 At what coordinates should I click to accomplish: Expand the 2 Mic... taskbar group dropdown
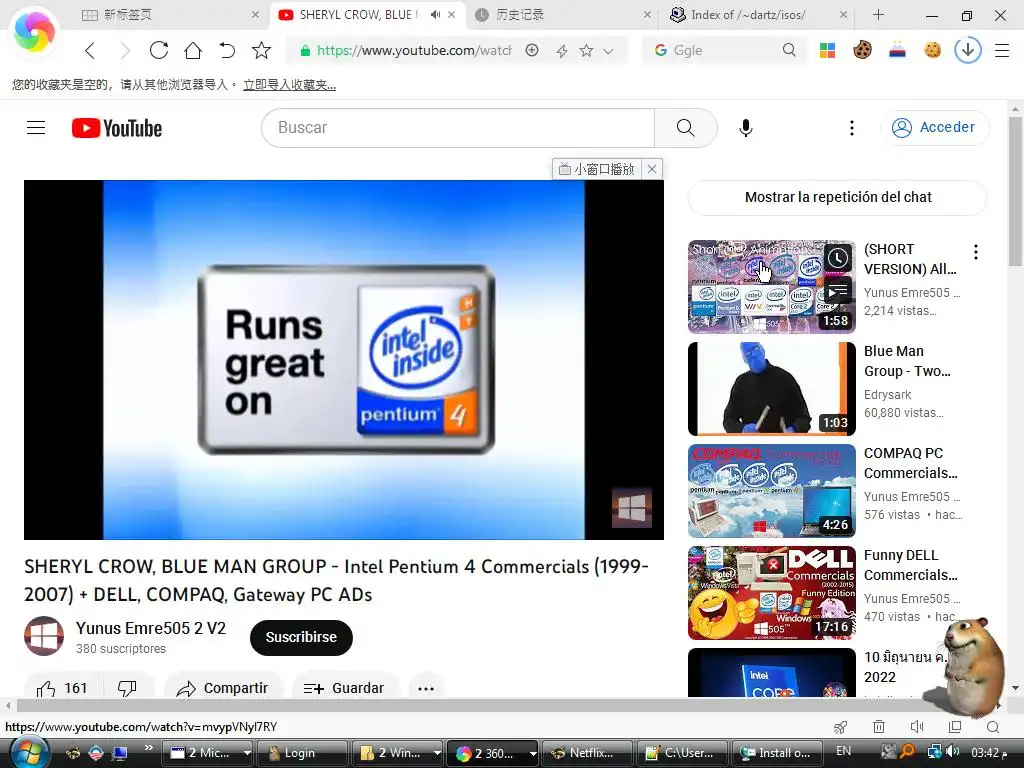247,754
